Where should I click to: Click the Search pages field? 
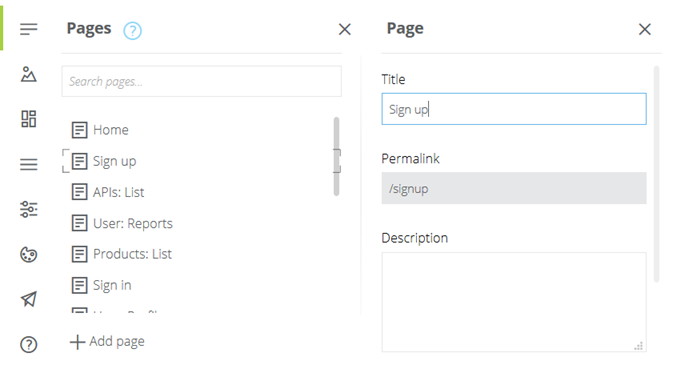(x=201, y=81)
